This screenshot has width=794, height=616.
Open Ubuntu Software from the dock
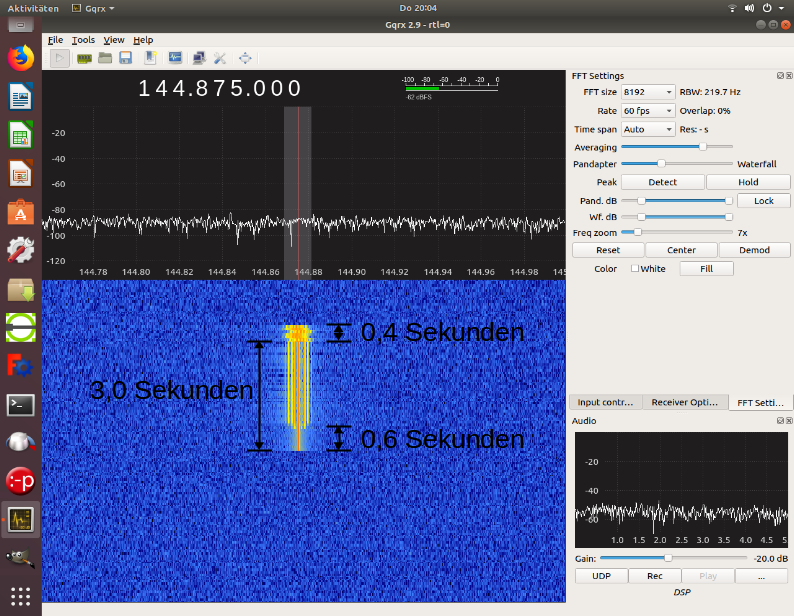(x=21, y=212)
